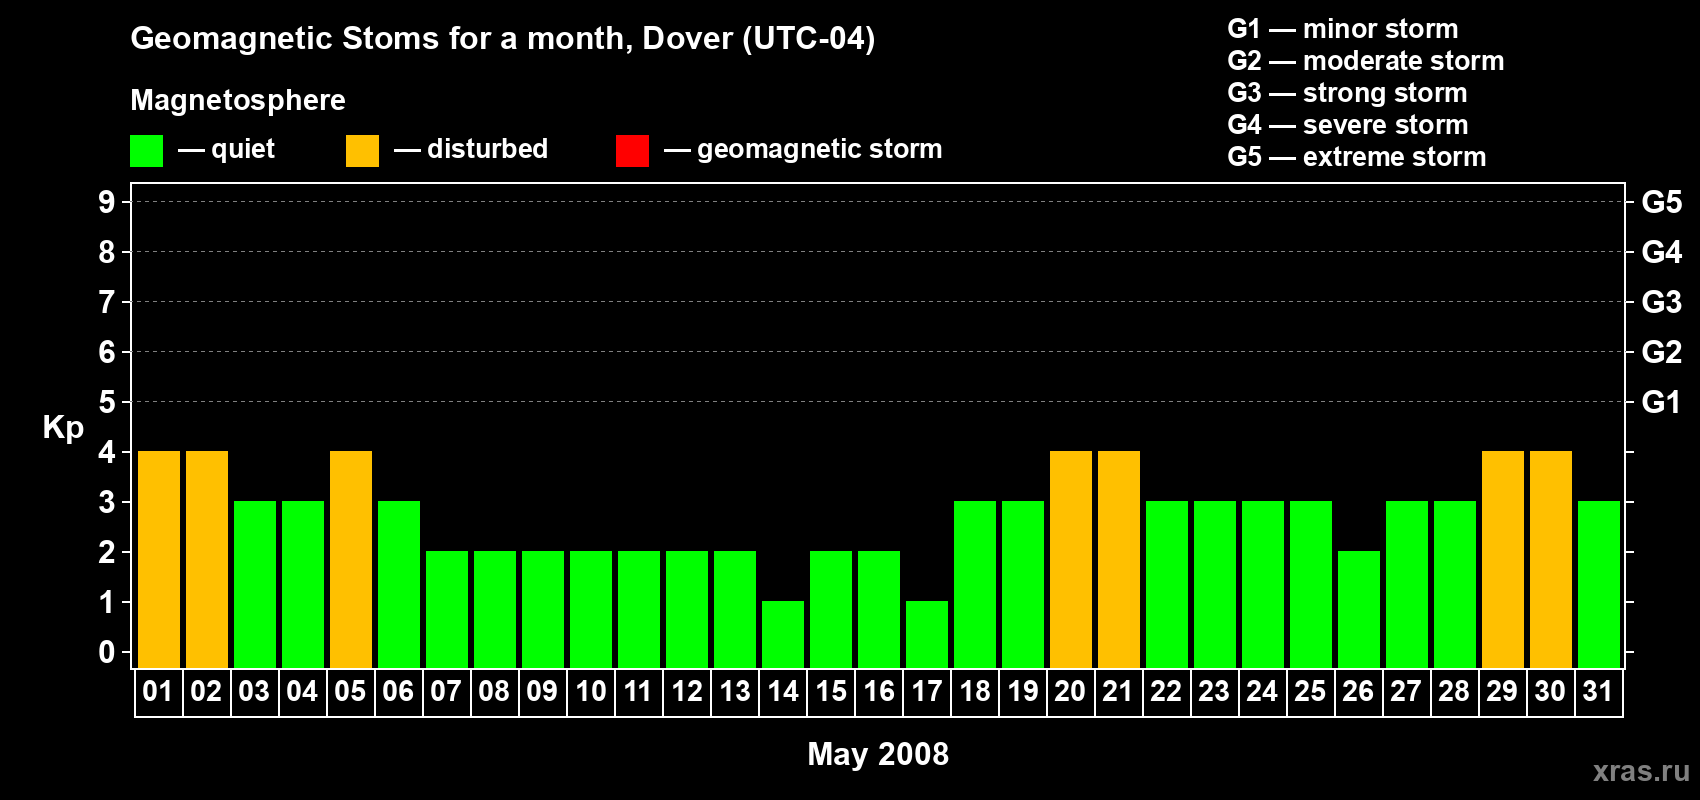Click the date label 28
This screenshot has width=1700, height=800.
point(1454,691)
